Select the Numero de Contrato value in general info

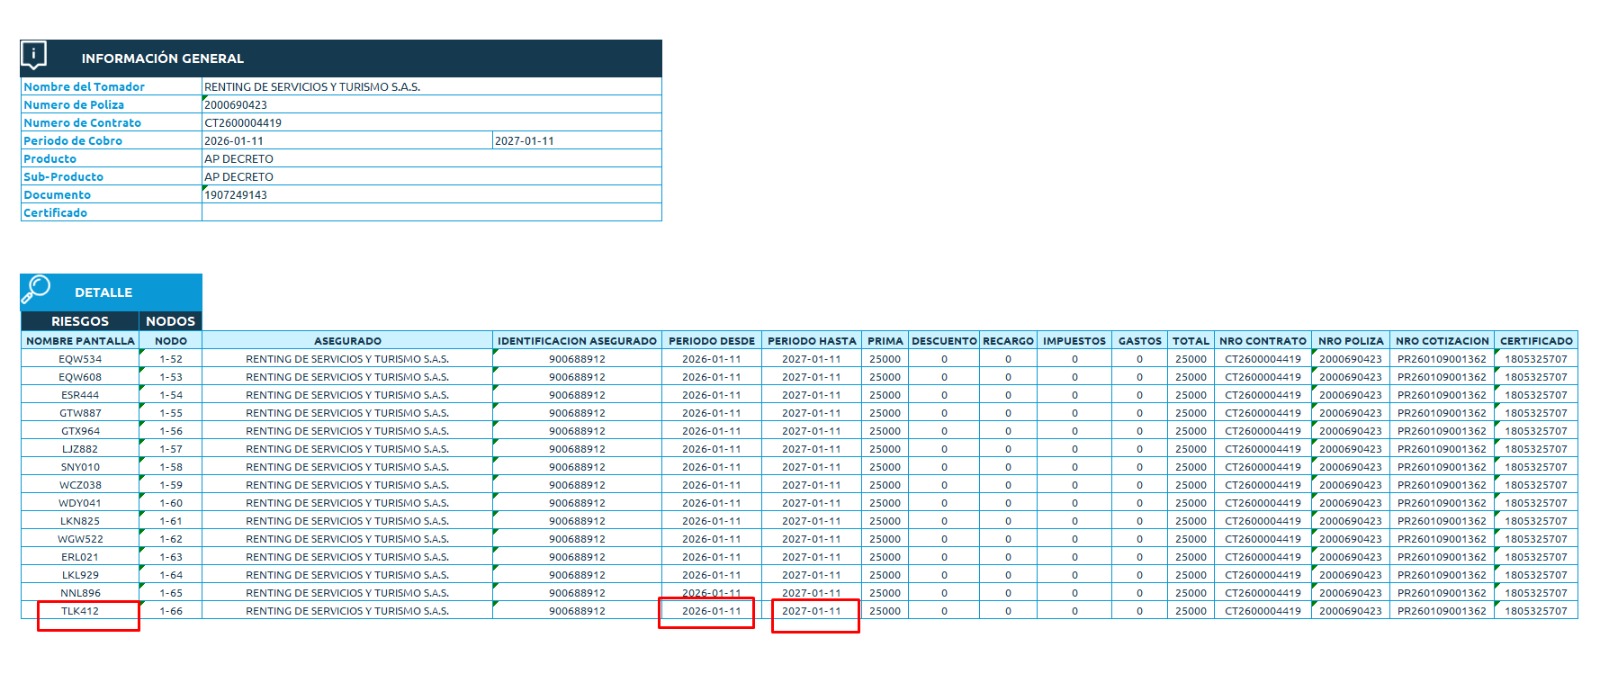243,123
